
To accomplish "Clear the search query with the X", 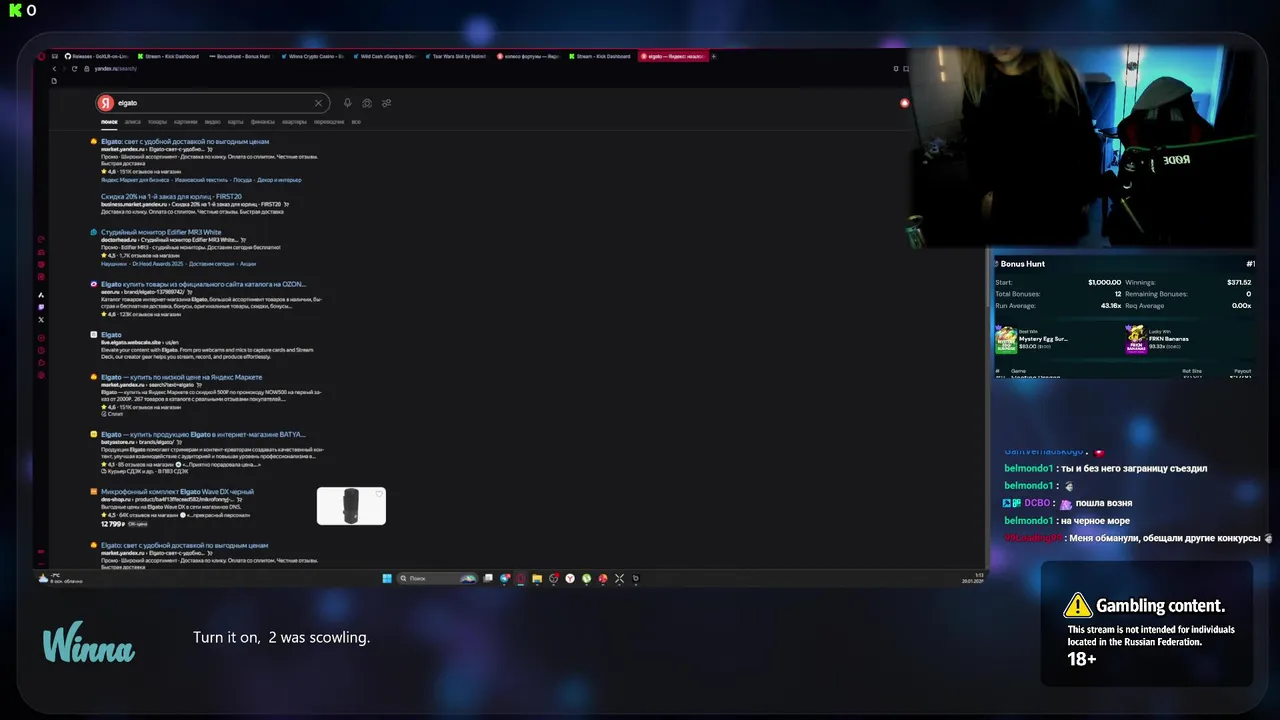I will pyautogui.click(x=319, y=103).
